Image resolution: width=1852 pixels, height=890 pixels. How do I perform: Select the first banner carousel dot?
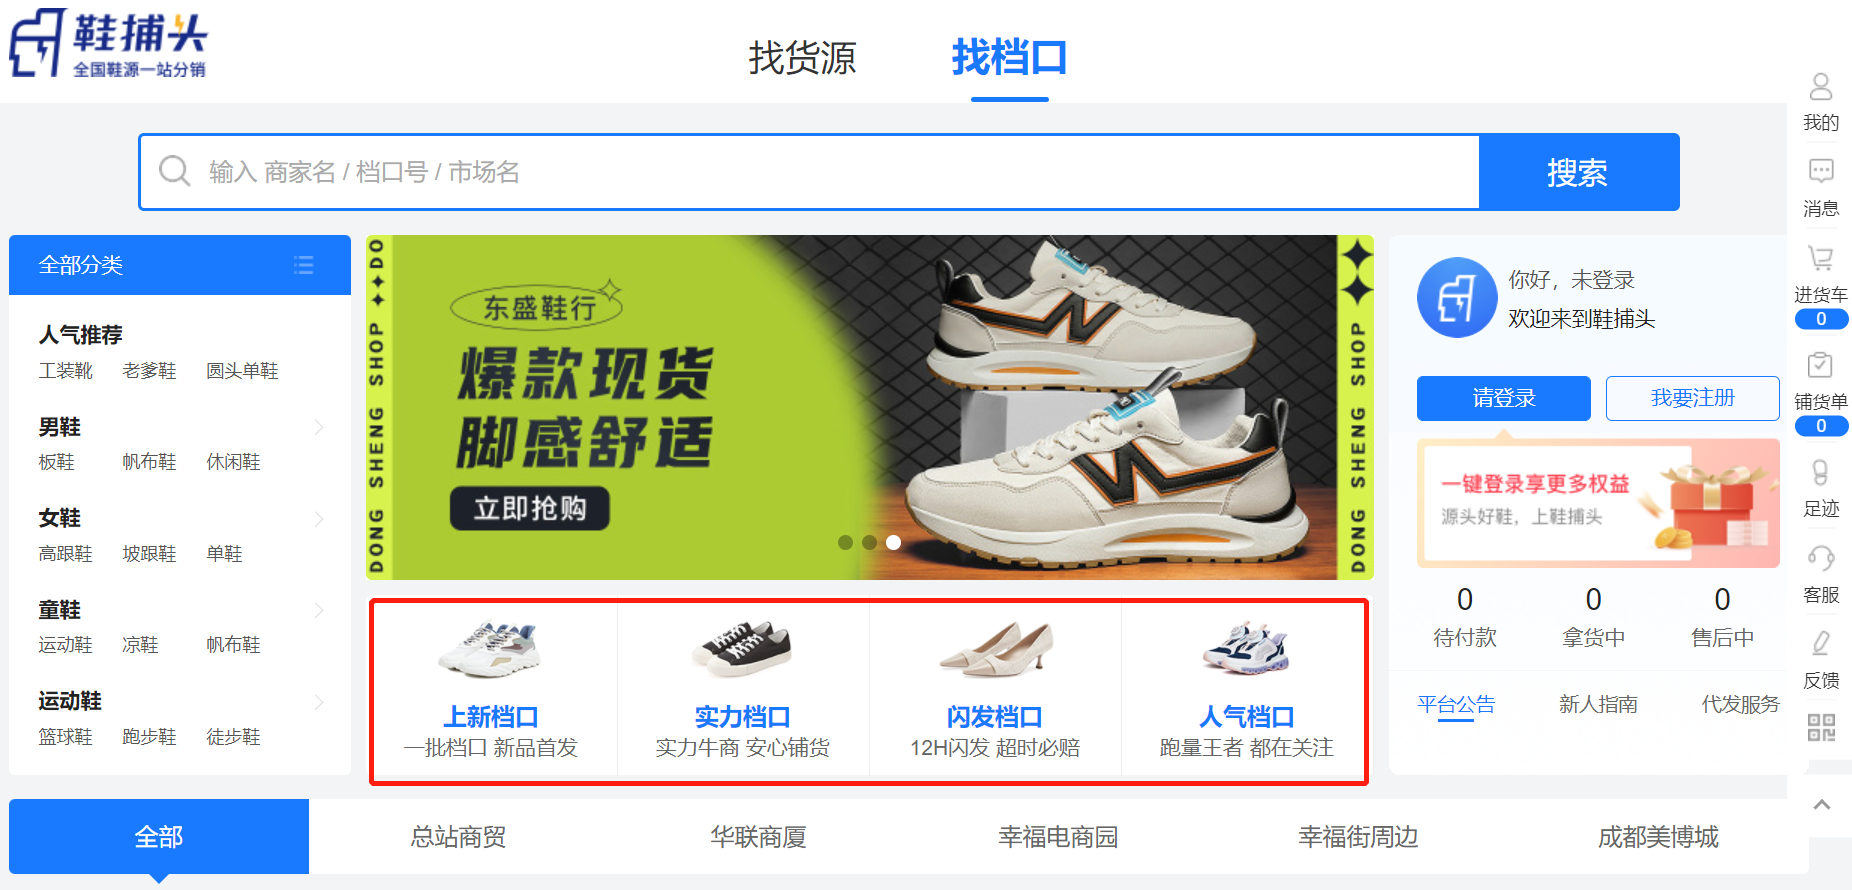click(845, 542)
